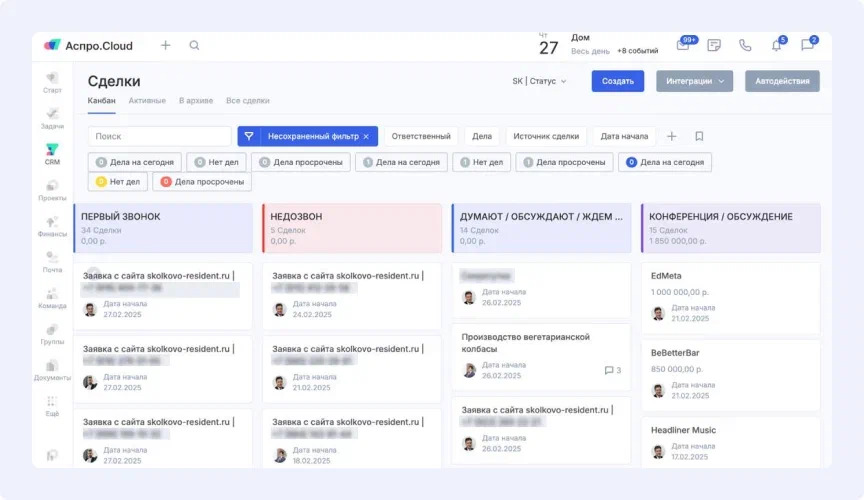
Task: Open Документы in the sidebar
Action: pos(52,370)
